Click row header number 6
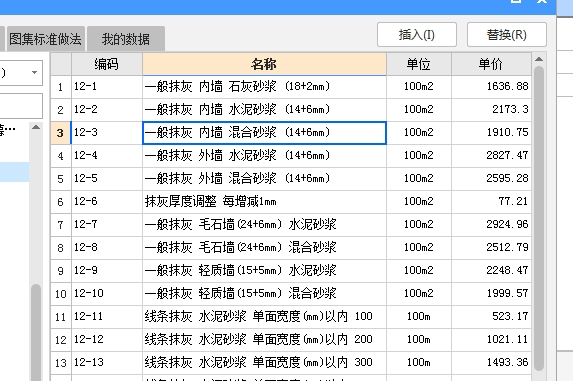573x381 pixels. click(x=61, y=202)
